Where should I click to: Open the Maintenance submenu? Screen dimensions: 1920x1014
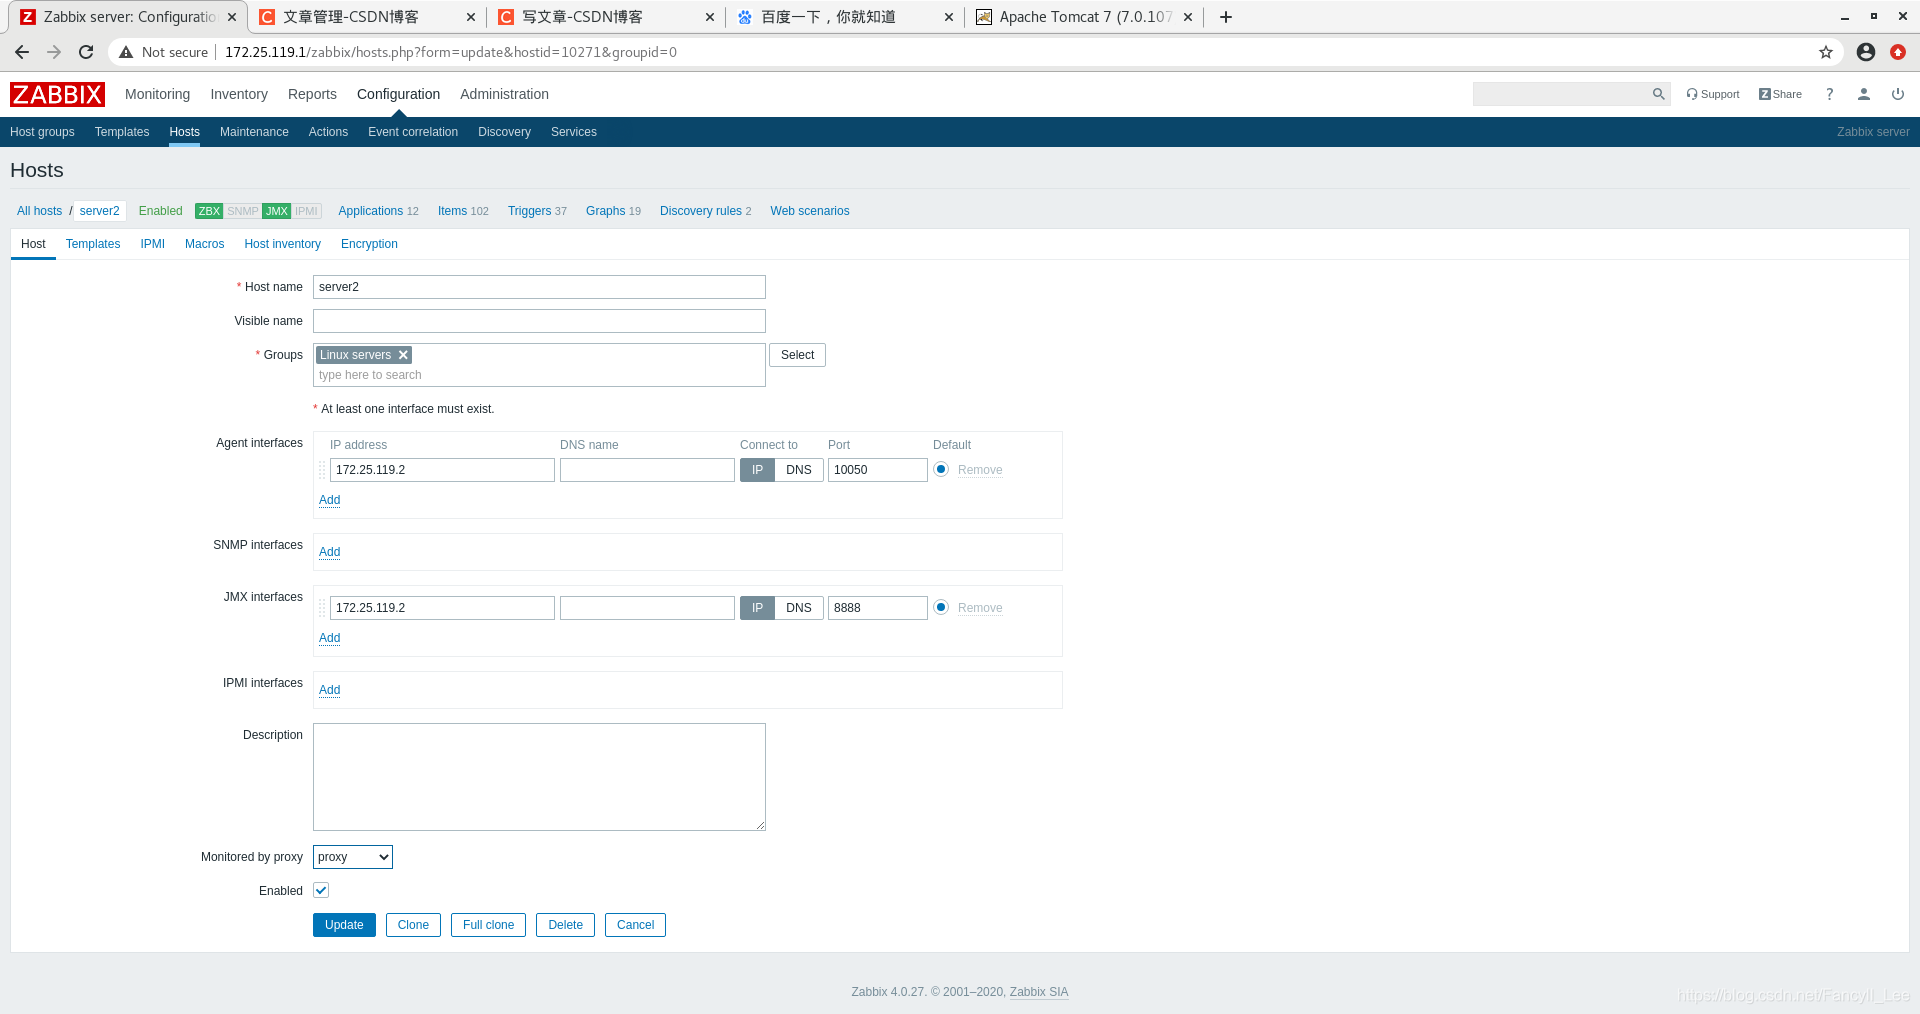254,132
